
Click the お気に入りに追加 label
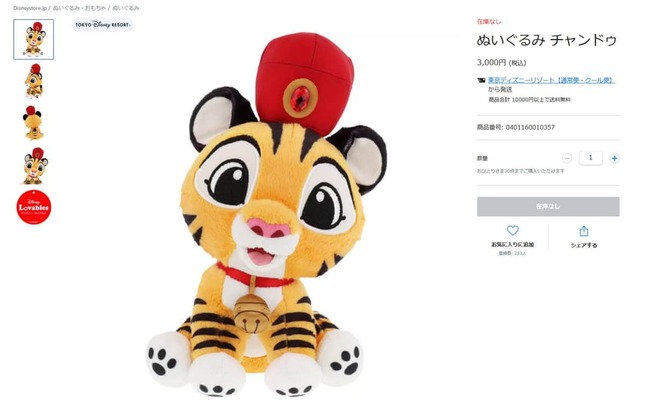click(x=512, y=245)
